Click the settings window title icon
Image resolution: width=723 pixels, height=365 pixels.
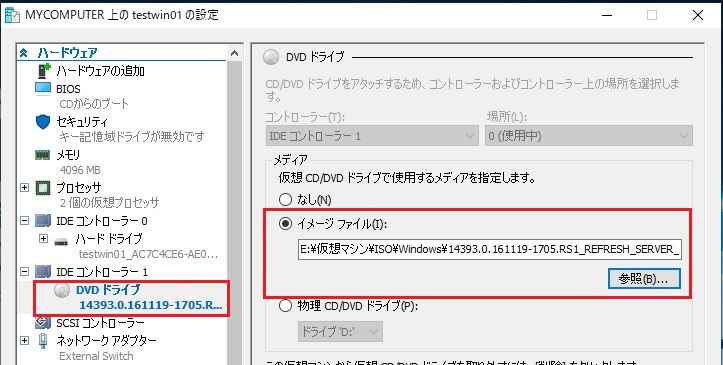(12, 15)
